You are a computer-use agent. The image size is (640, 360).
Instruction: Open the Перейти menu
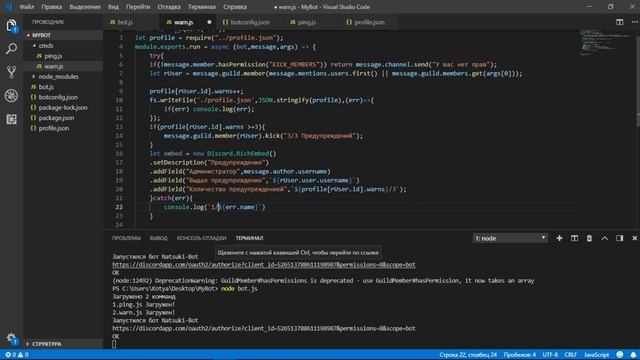138,7
